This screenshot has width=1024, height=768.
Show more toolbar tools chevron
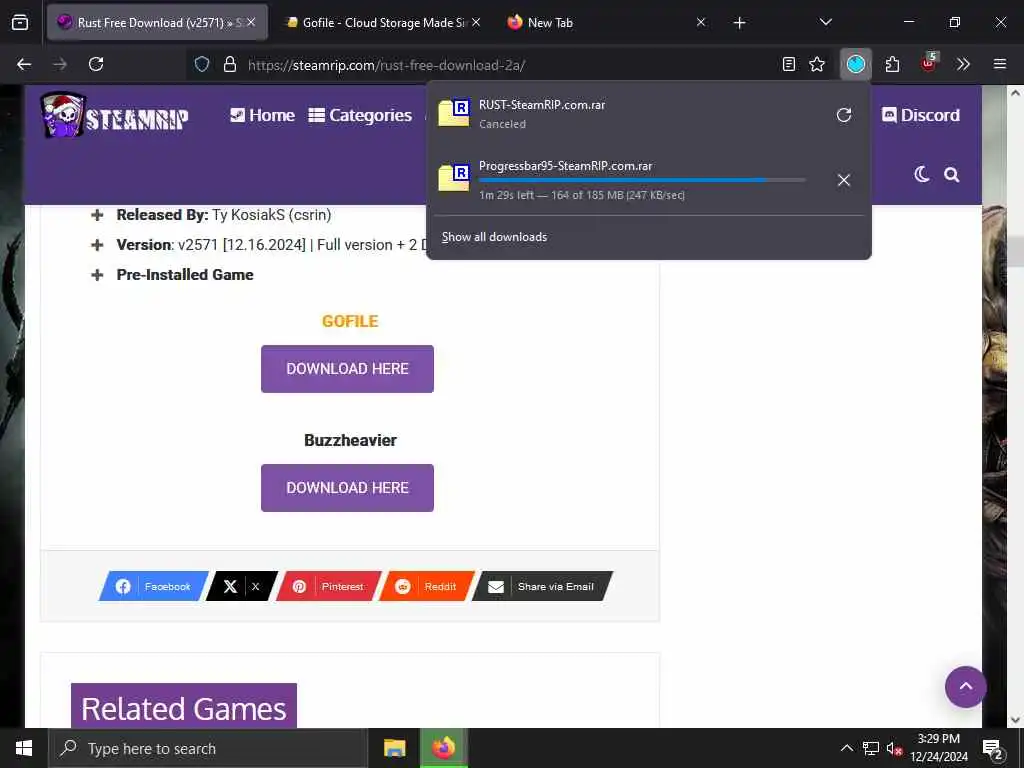click(963, 64)
